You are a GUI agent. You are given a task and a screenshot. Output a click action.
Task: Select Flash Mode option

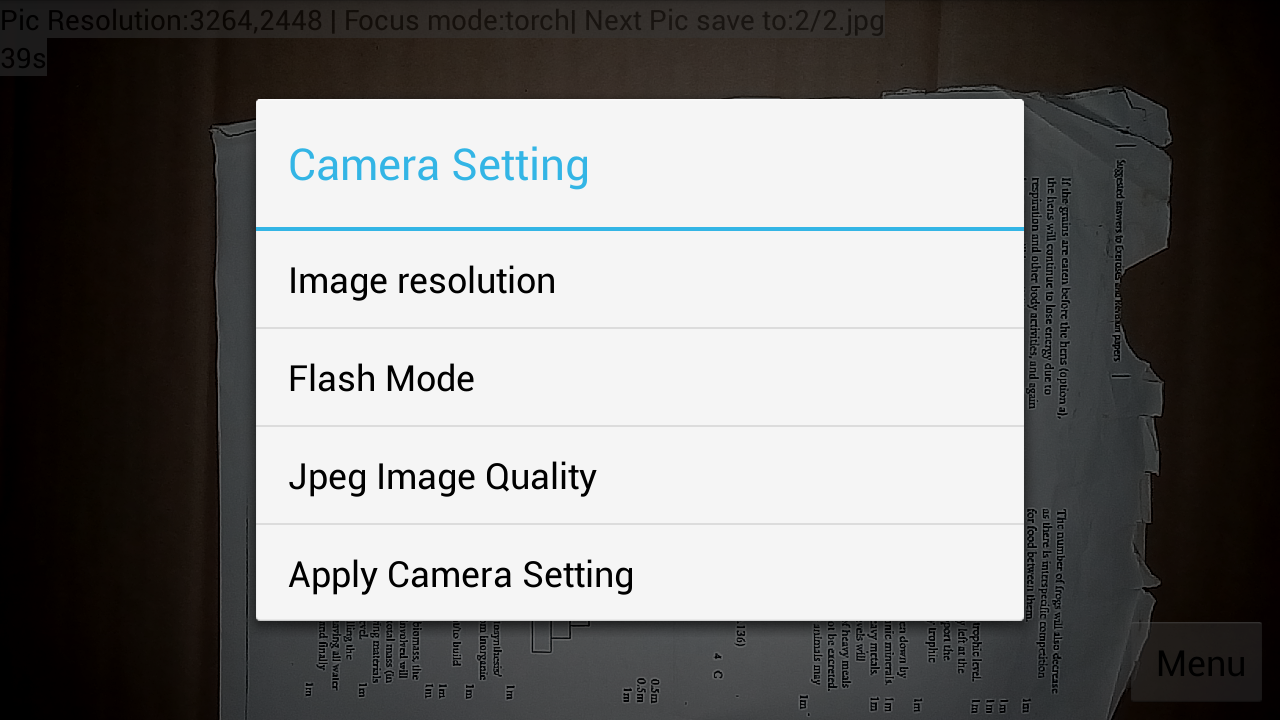[640, 378]
